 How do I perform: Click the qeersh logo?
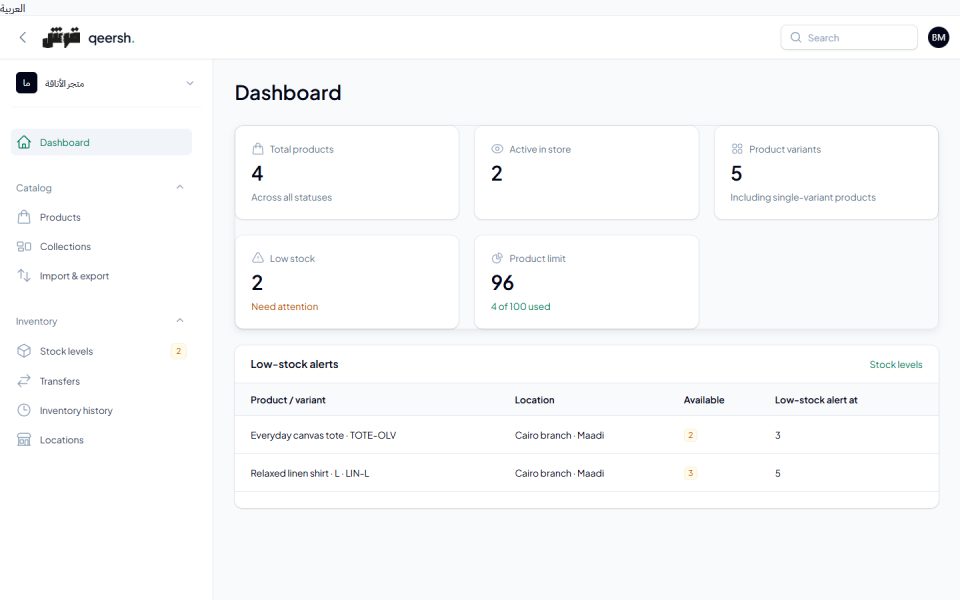point(88,37)
